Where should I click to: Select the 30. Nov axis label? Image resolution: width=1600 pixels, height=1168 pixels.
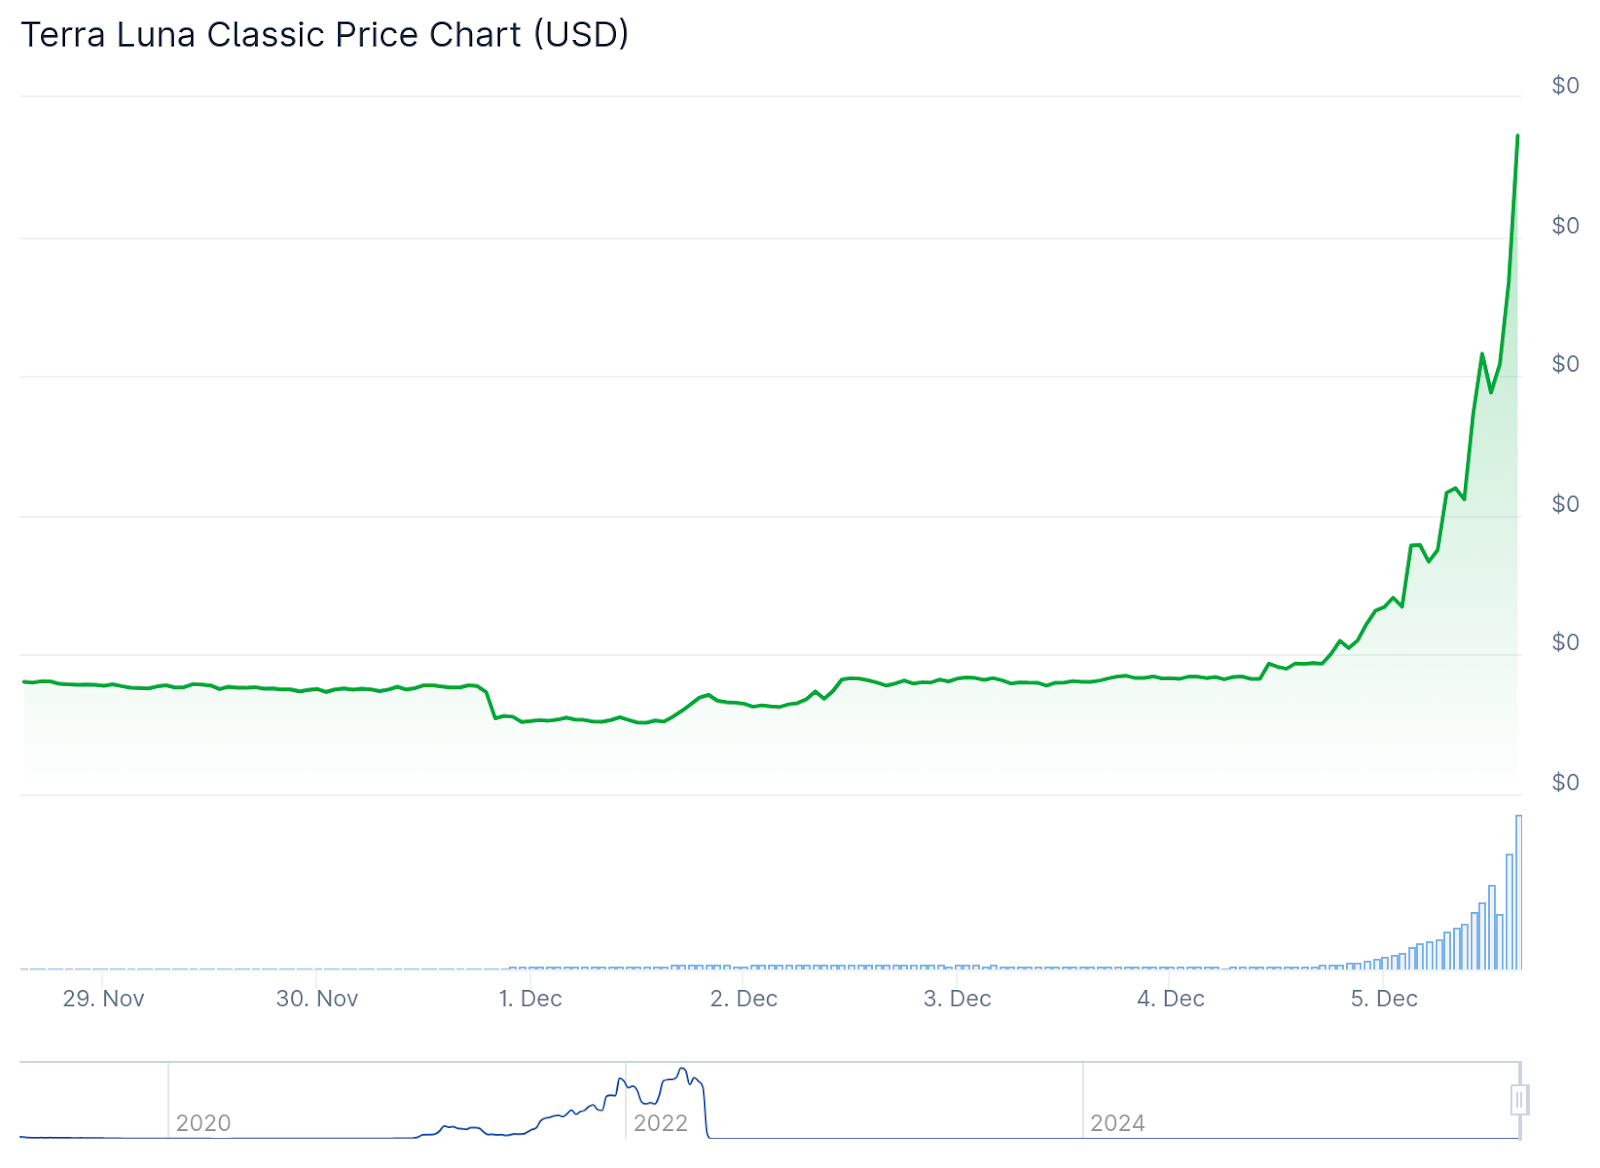pyautogui.click(x=317, y=998)
